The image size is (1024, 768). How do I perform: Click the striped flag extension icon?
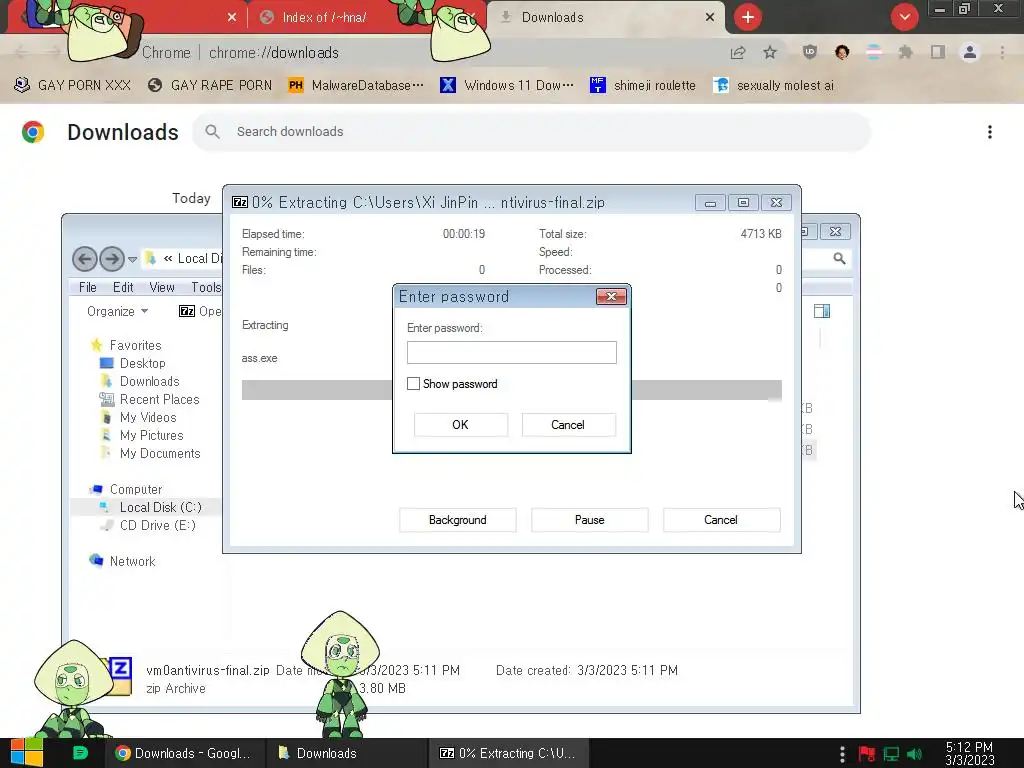pos(874,52)
